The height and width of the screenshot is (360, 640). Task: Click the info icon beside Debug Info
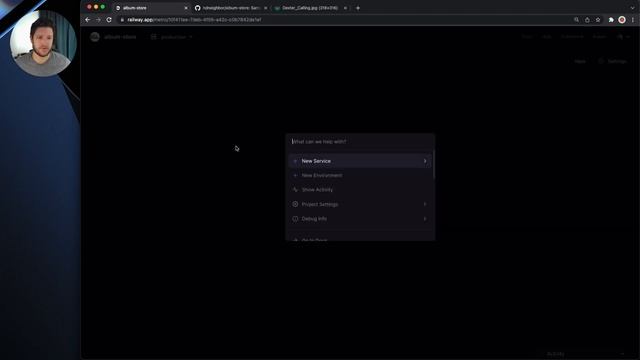[295, 219]
